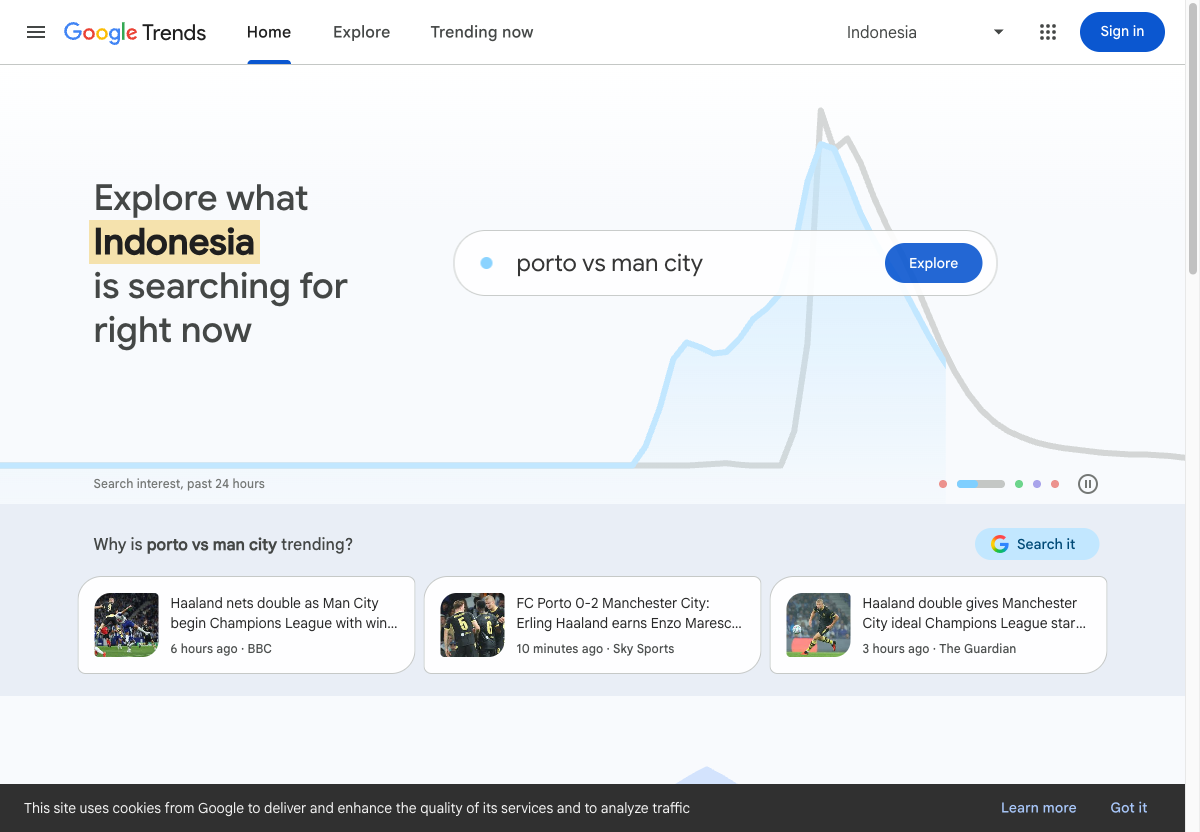
Task: Click the 'Search interest, past 24 hours' label
Action: click(x=179, y=484)
